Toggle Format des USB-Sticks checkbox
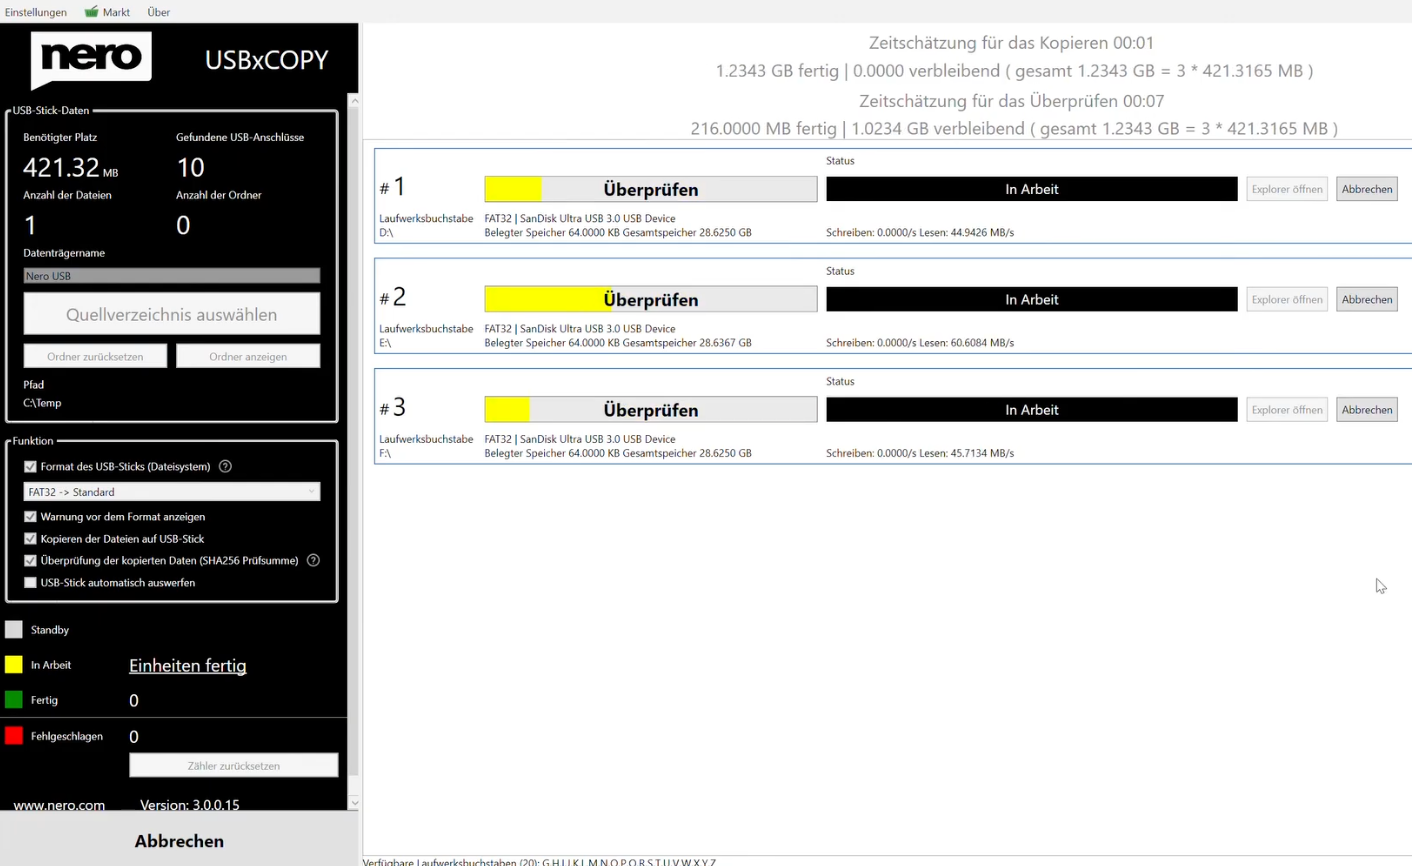The width and height of the screenshot is (1412, 866). (30, 466)
